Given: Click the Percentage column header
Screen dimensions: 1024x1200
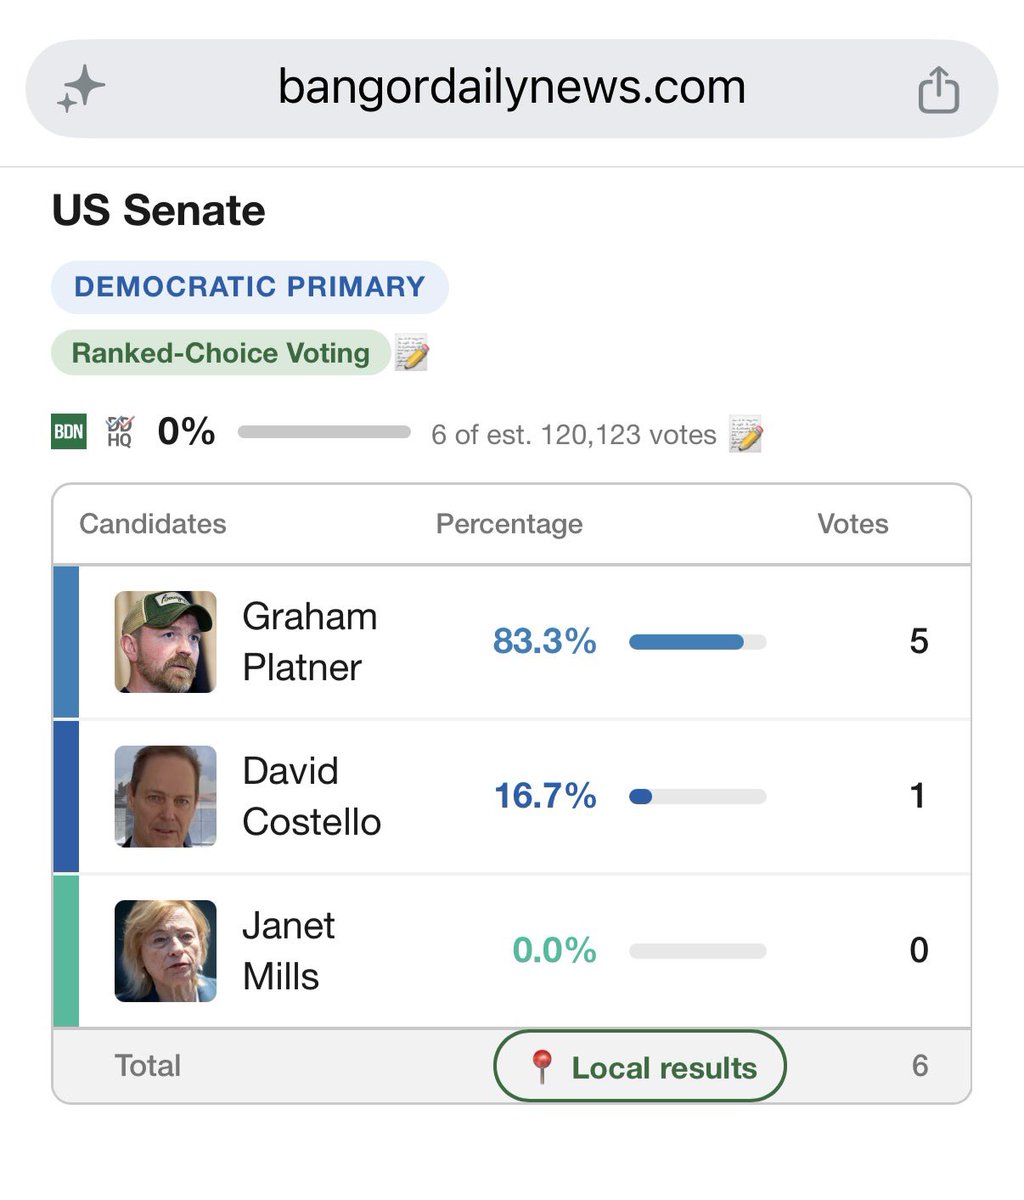Looking at the screenshot, I should click(509, 524).
